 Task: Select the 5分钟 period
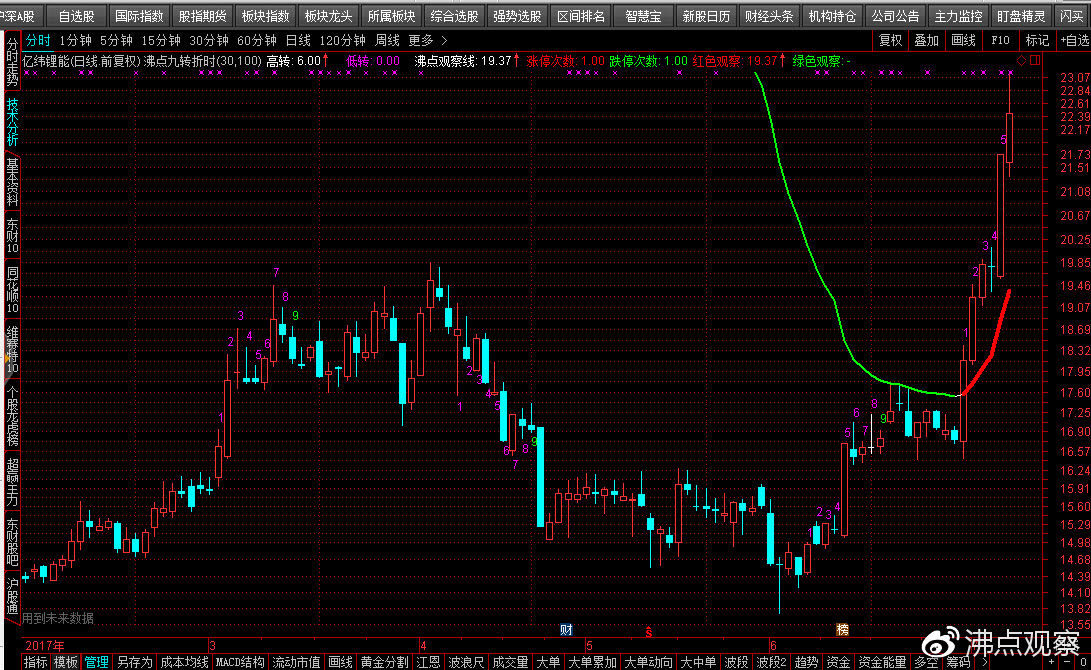click(x=116, y=40)
